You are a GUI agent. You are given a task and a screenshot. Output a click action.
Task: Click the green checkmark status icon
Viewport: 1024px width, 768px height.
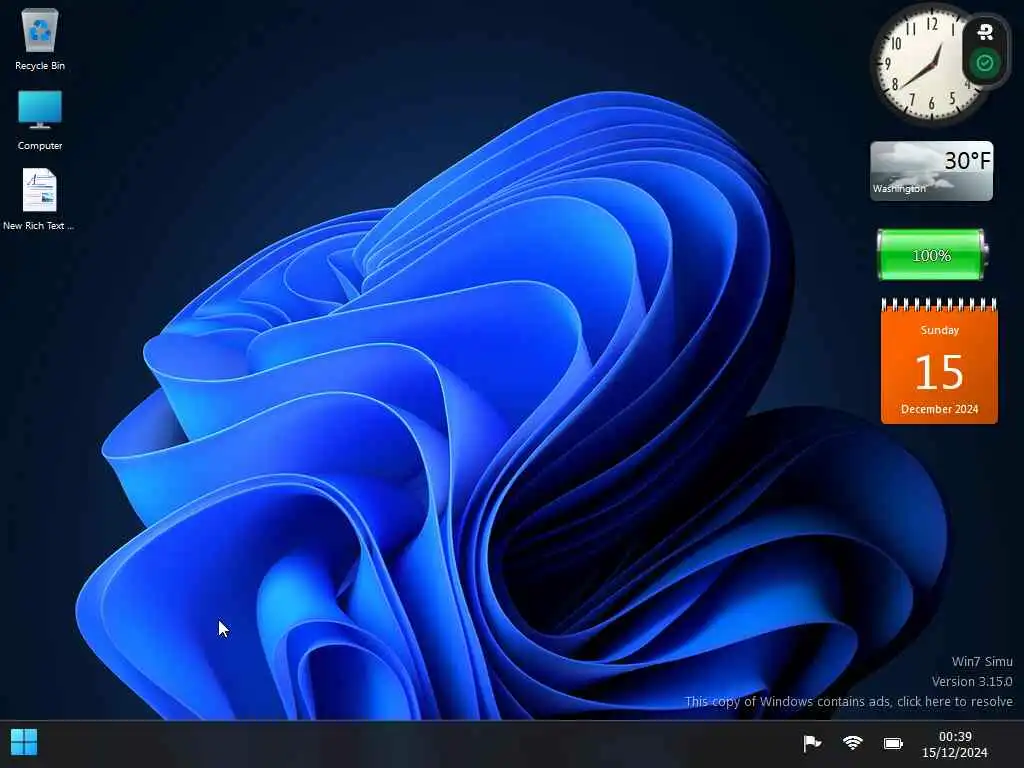point(985,63)
